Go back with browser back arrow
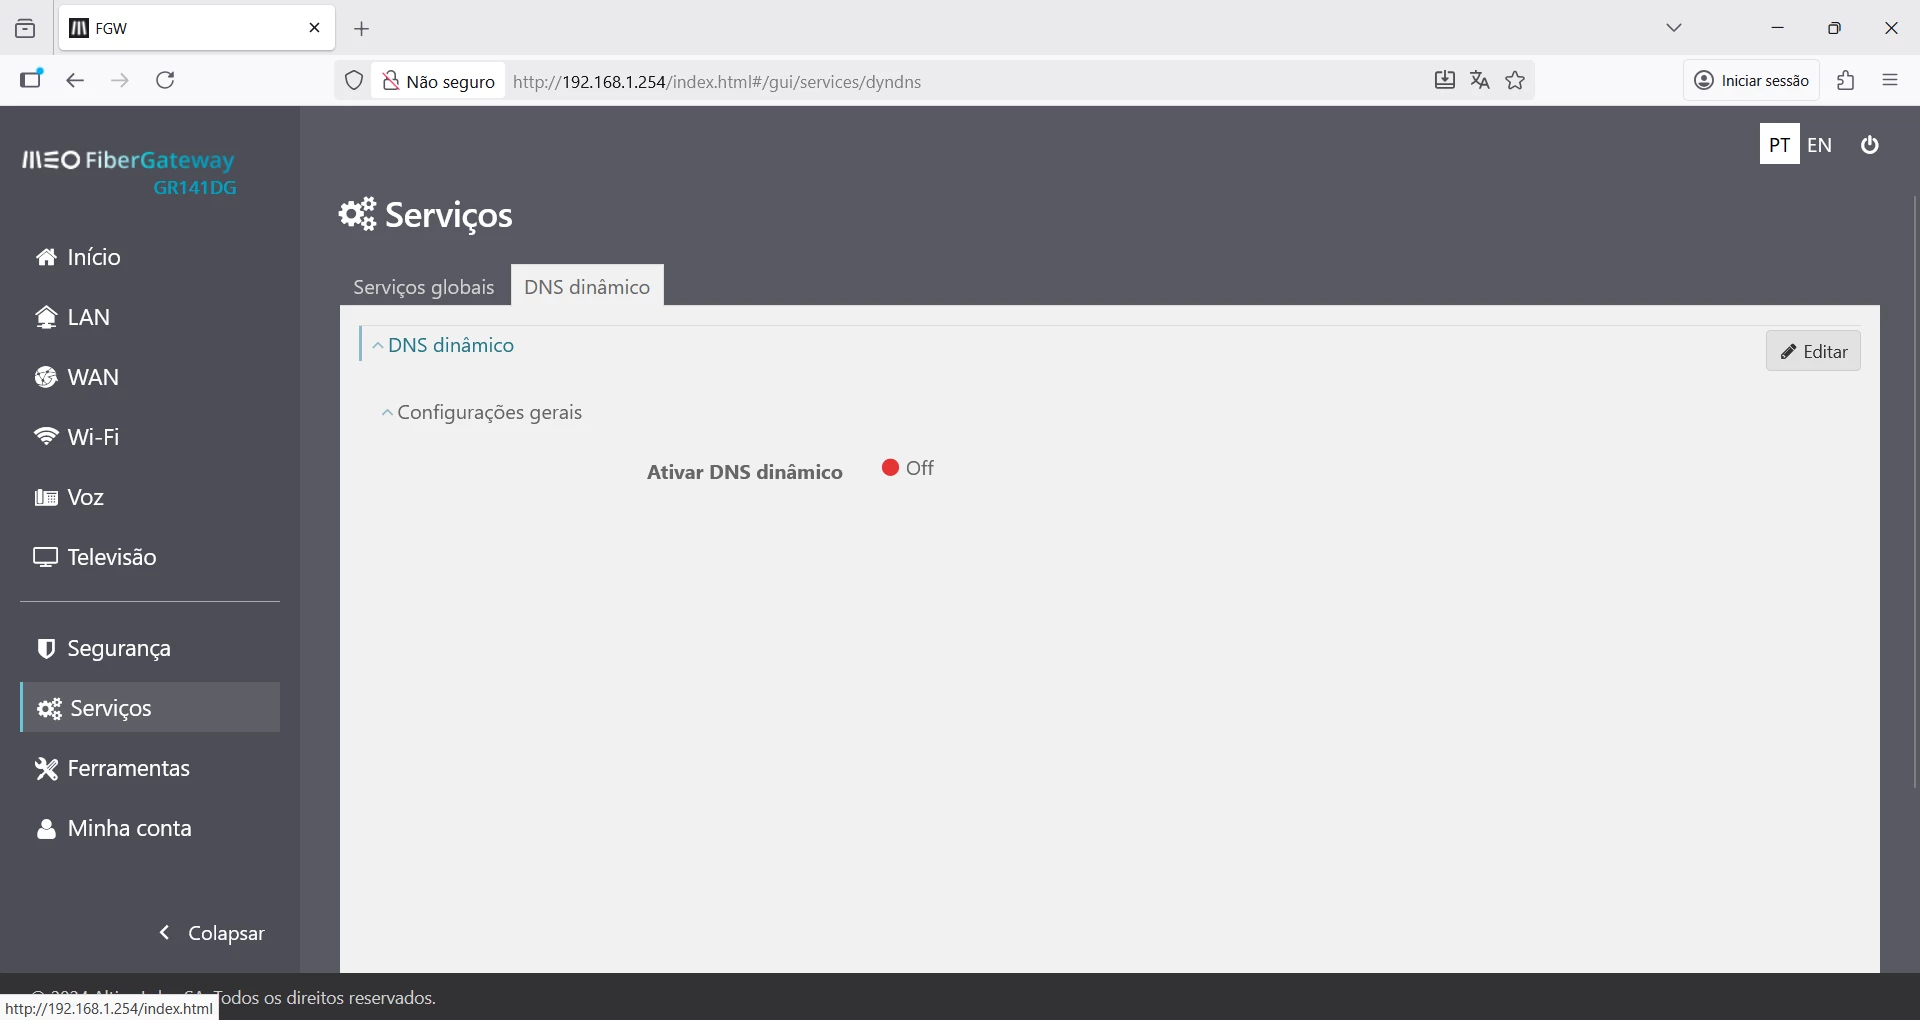 tap(75, 81)
